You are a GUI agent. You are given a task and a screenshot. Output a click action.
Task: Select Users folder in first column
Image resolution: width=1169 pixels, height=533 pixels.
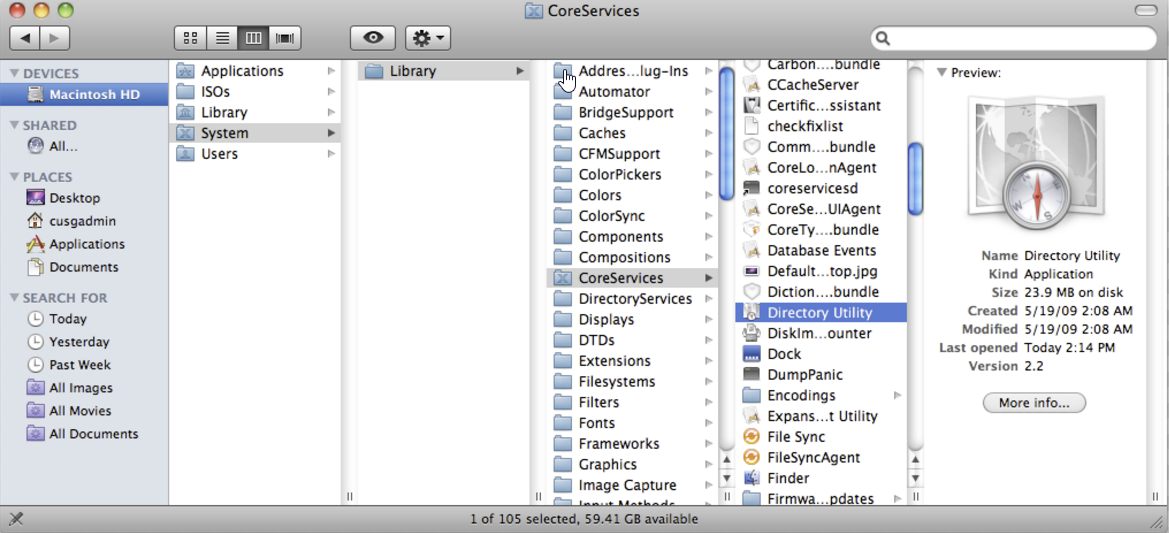(x=255, y=154)
